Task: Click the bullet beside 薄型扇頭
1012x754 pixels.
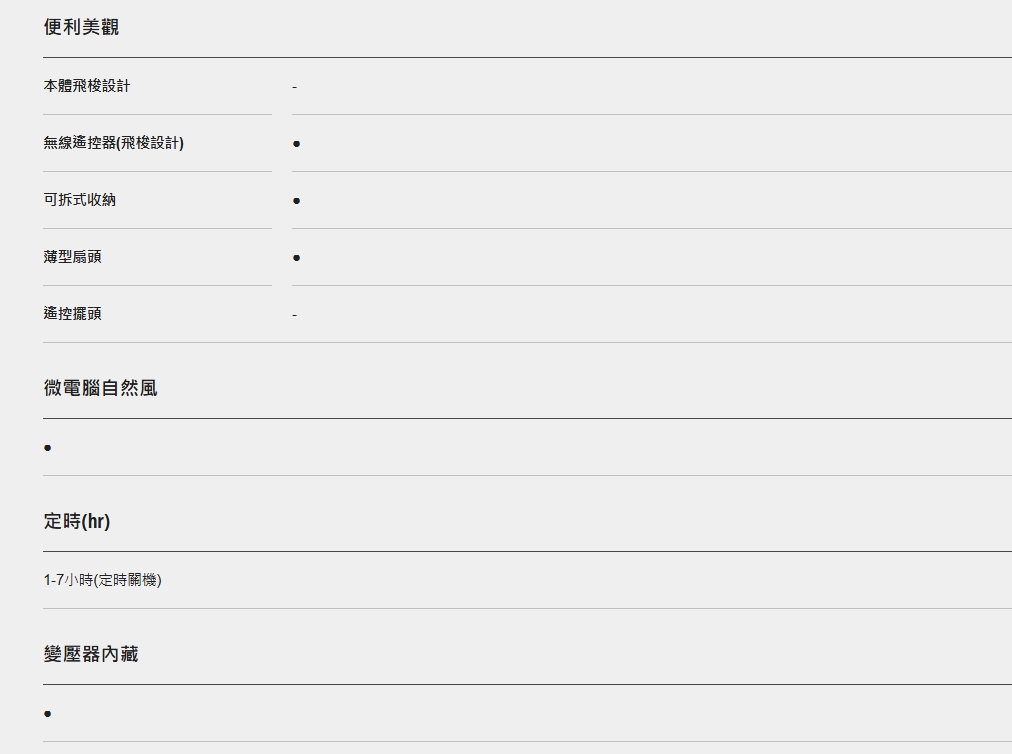Action: click(296, 258)
